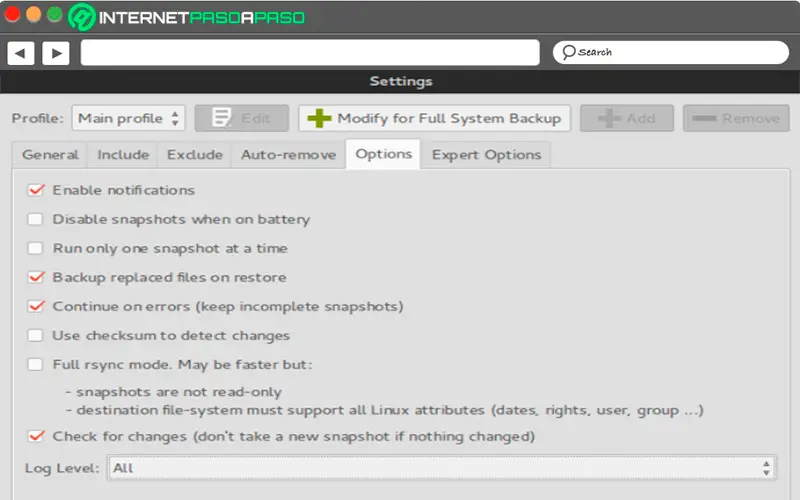Image resolution: width=800 pixels, height=500 pixels.
Task: Enable Use checksum to detect changes
Action: pyautogui.click(x=35, y=336)
